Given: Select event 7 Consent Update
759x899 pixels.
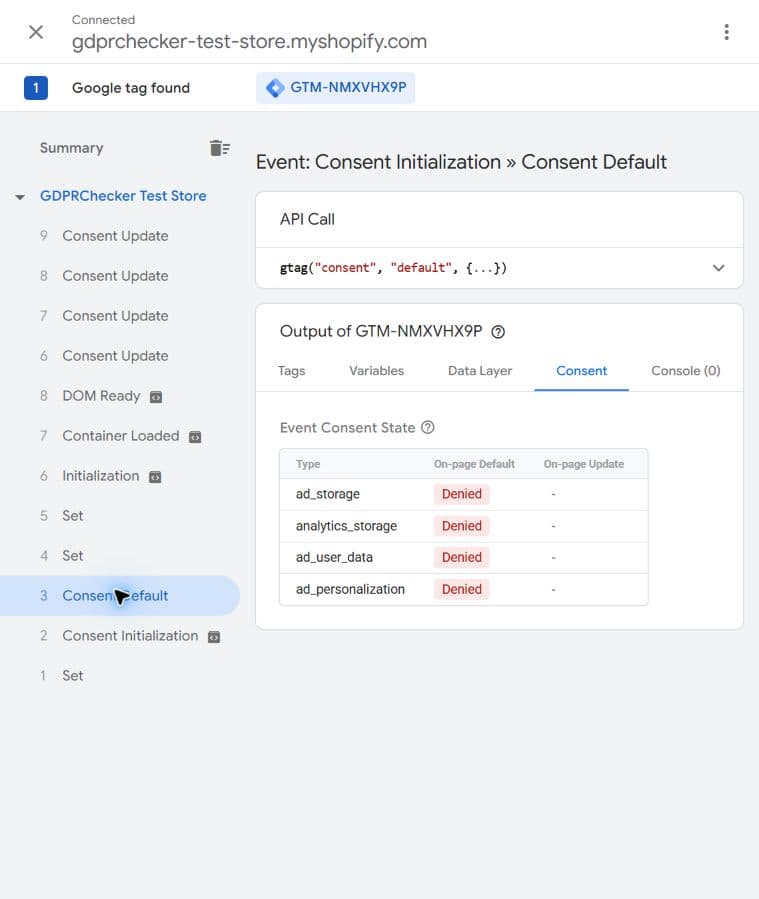Looking at the screenshot, I should 115,316.
